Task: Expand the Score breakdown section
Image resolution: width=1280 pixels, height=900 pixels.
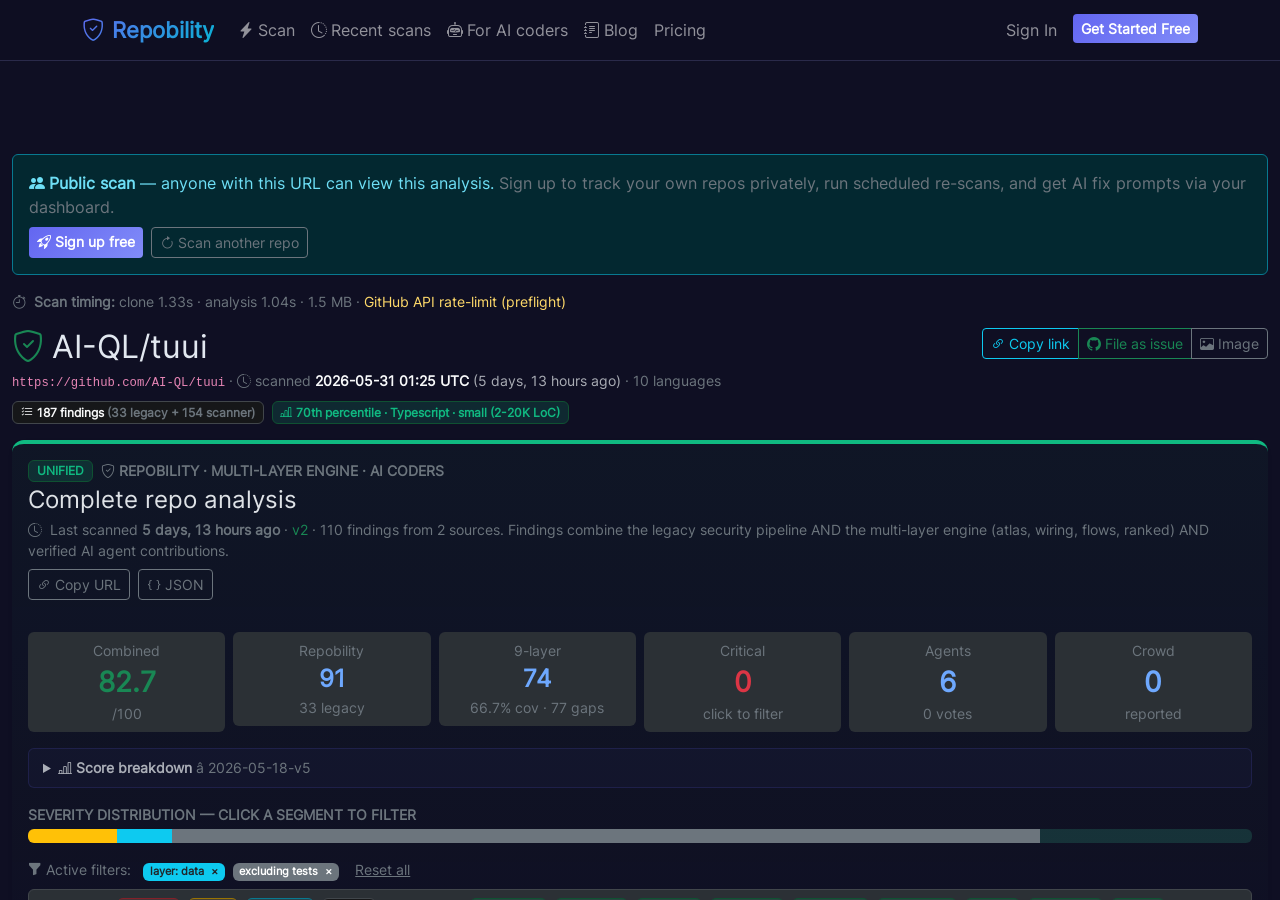Action: coord(640,768)
